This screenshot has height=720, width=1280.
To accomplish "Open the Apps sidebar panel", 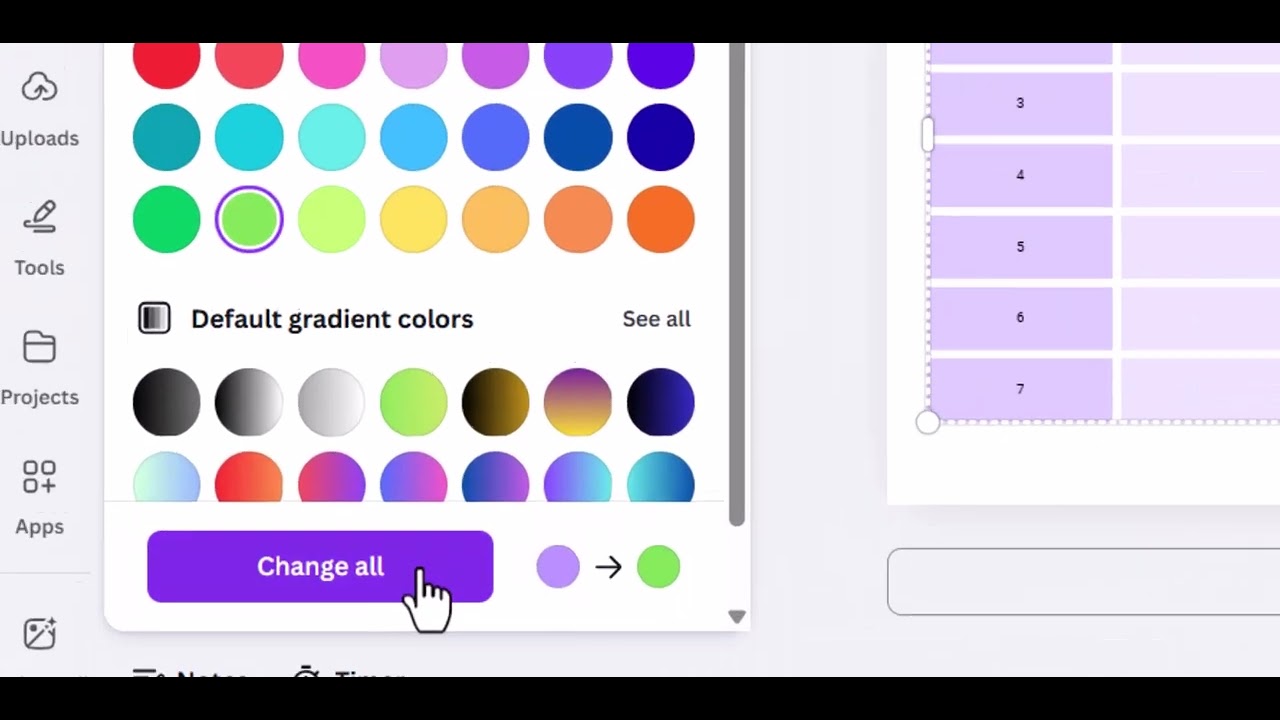I will pos(40,497).
